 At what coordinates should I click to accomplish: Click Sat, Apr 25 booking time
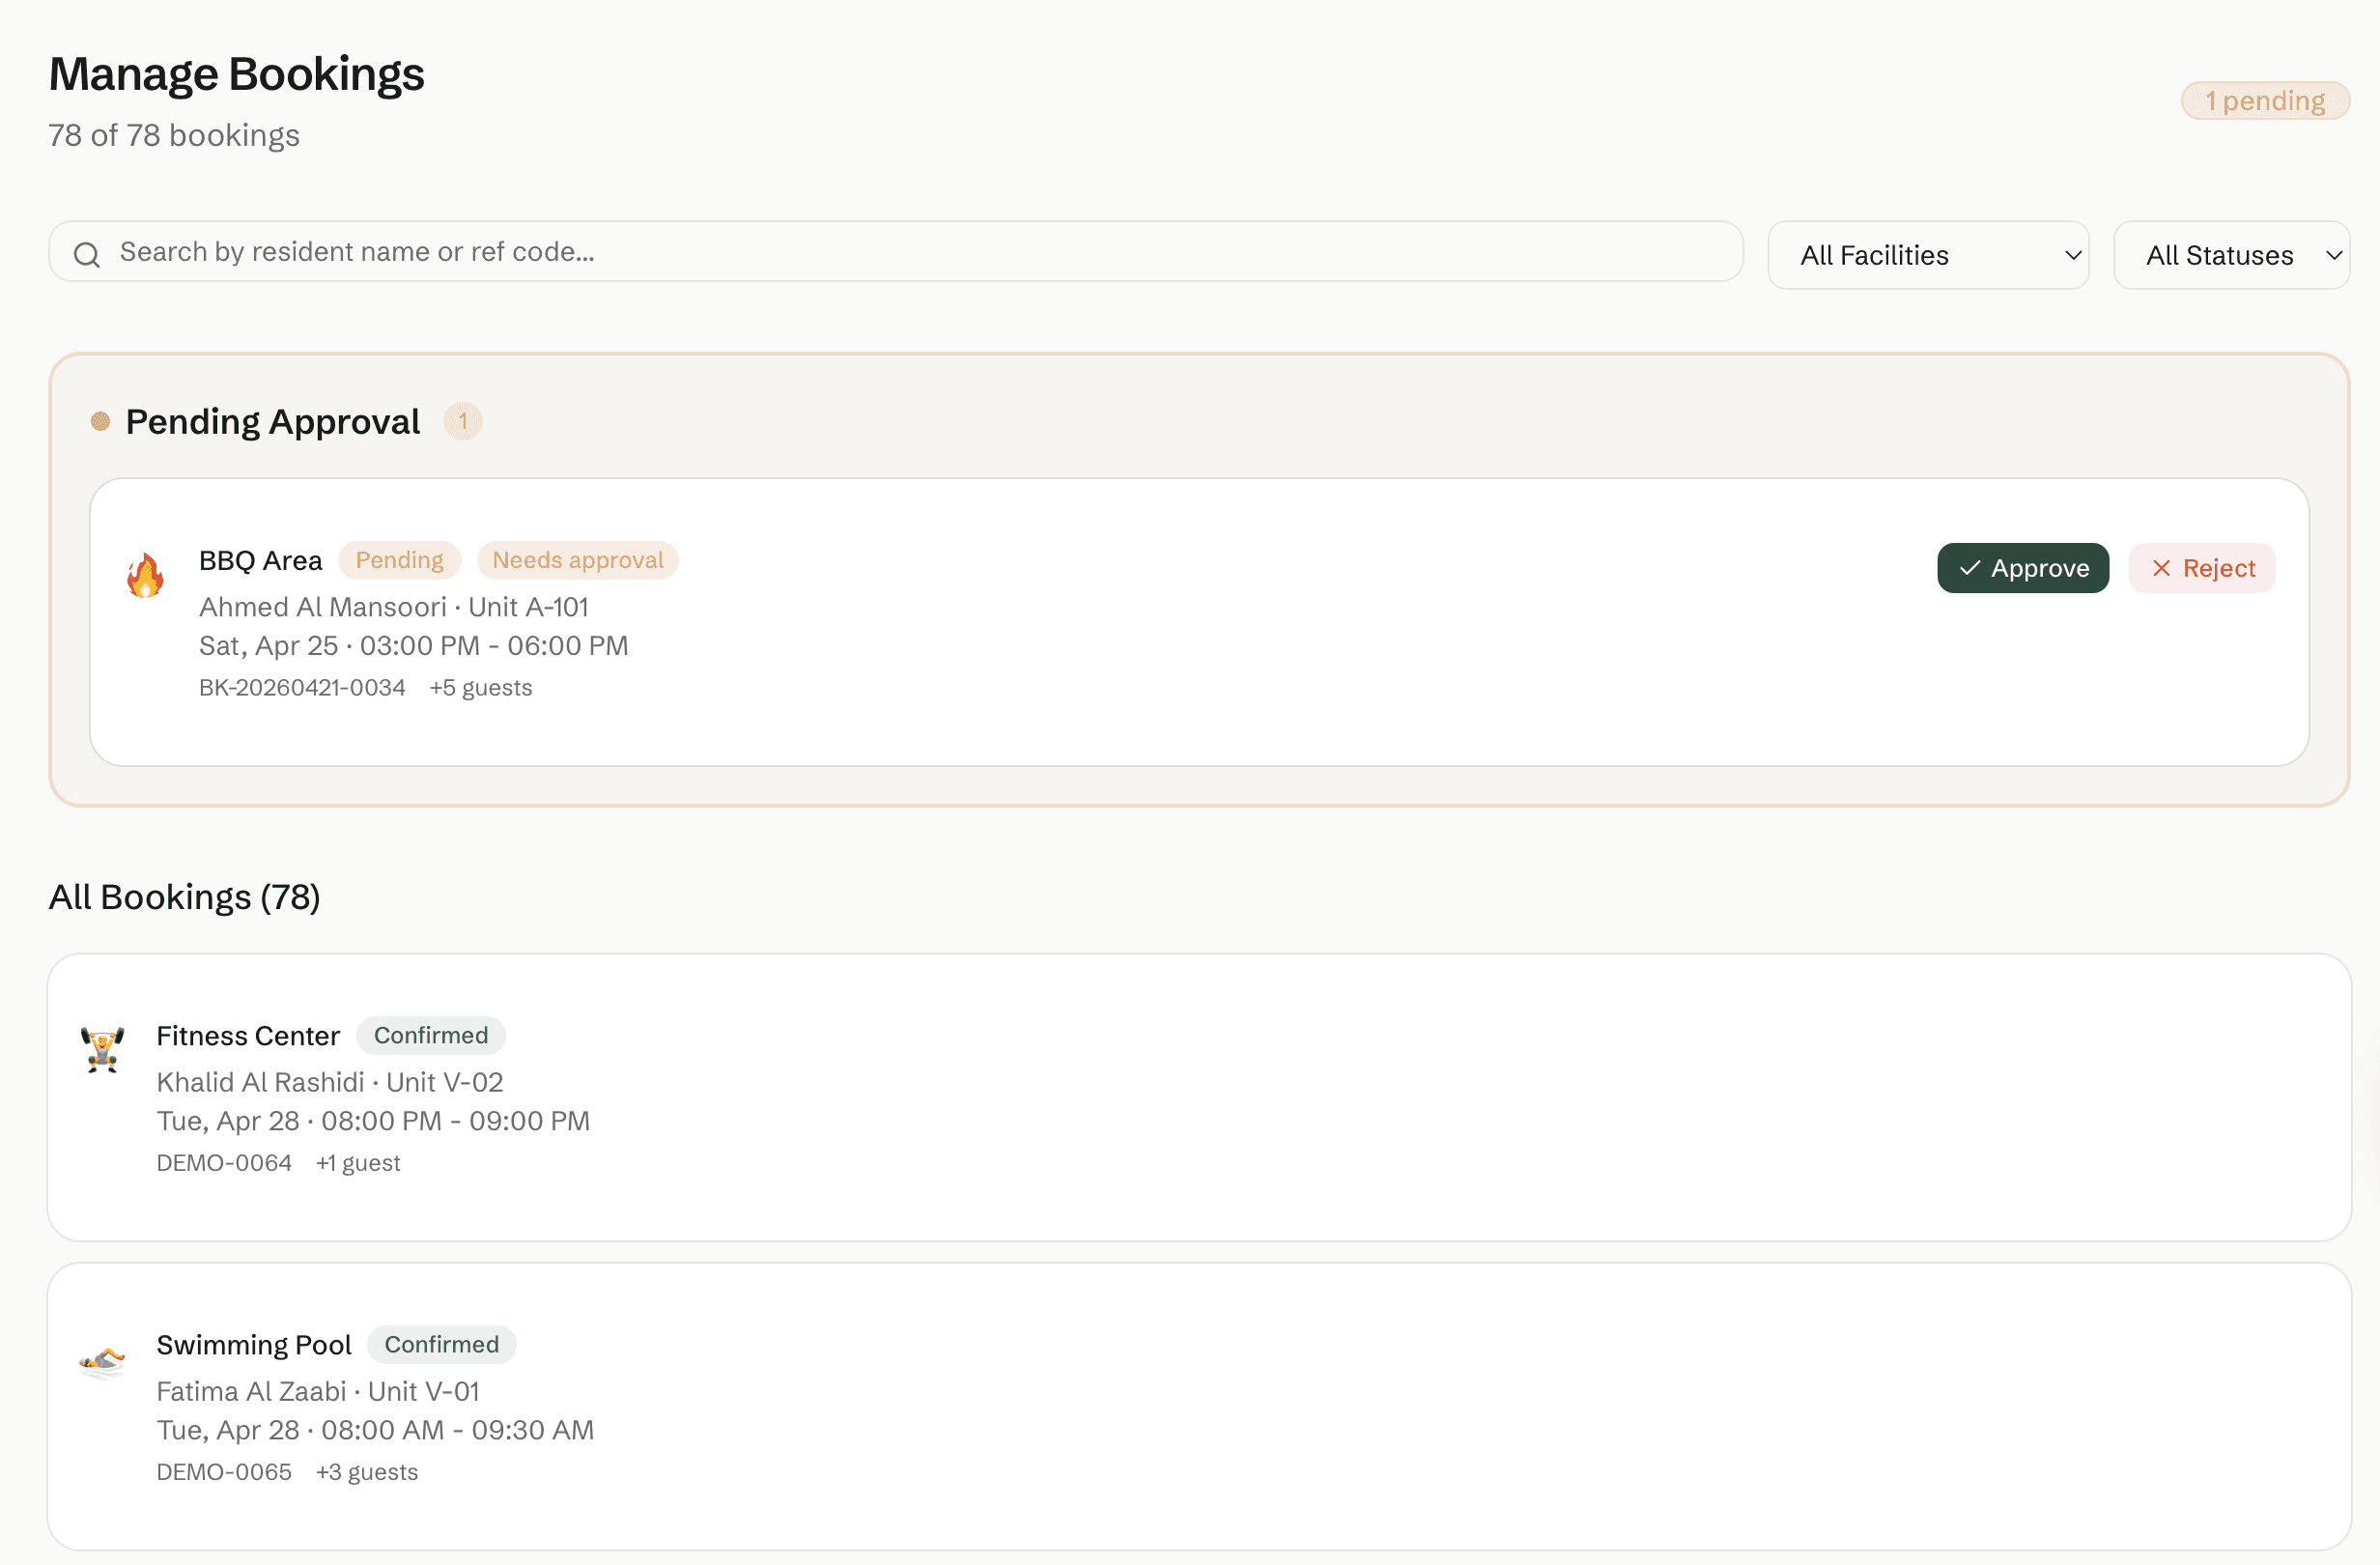tap(414, 646)
